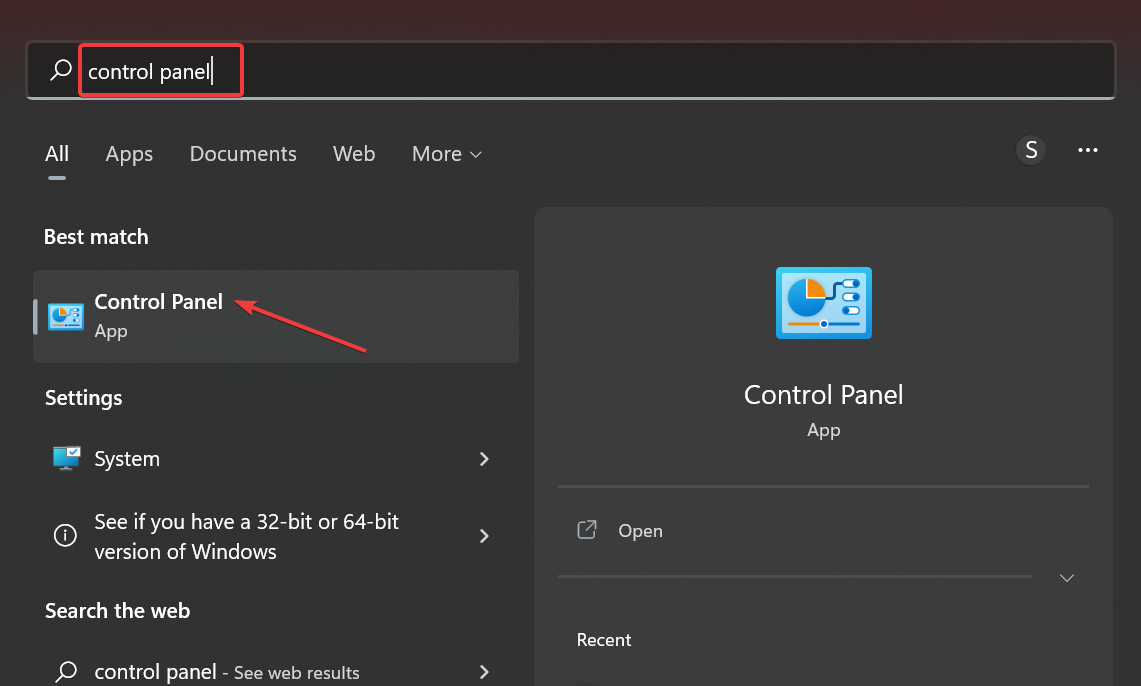Click the System monitor icon
Screen dimensions: 1141x686
[x=66, y=458]
